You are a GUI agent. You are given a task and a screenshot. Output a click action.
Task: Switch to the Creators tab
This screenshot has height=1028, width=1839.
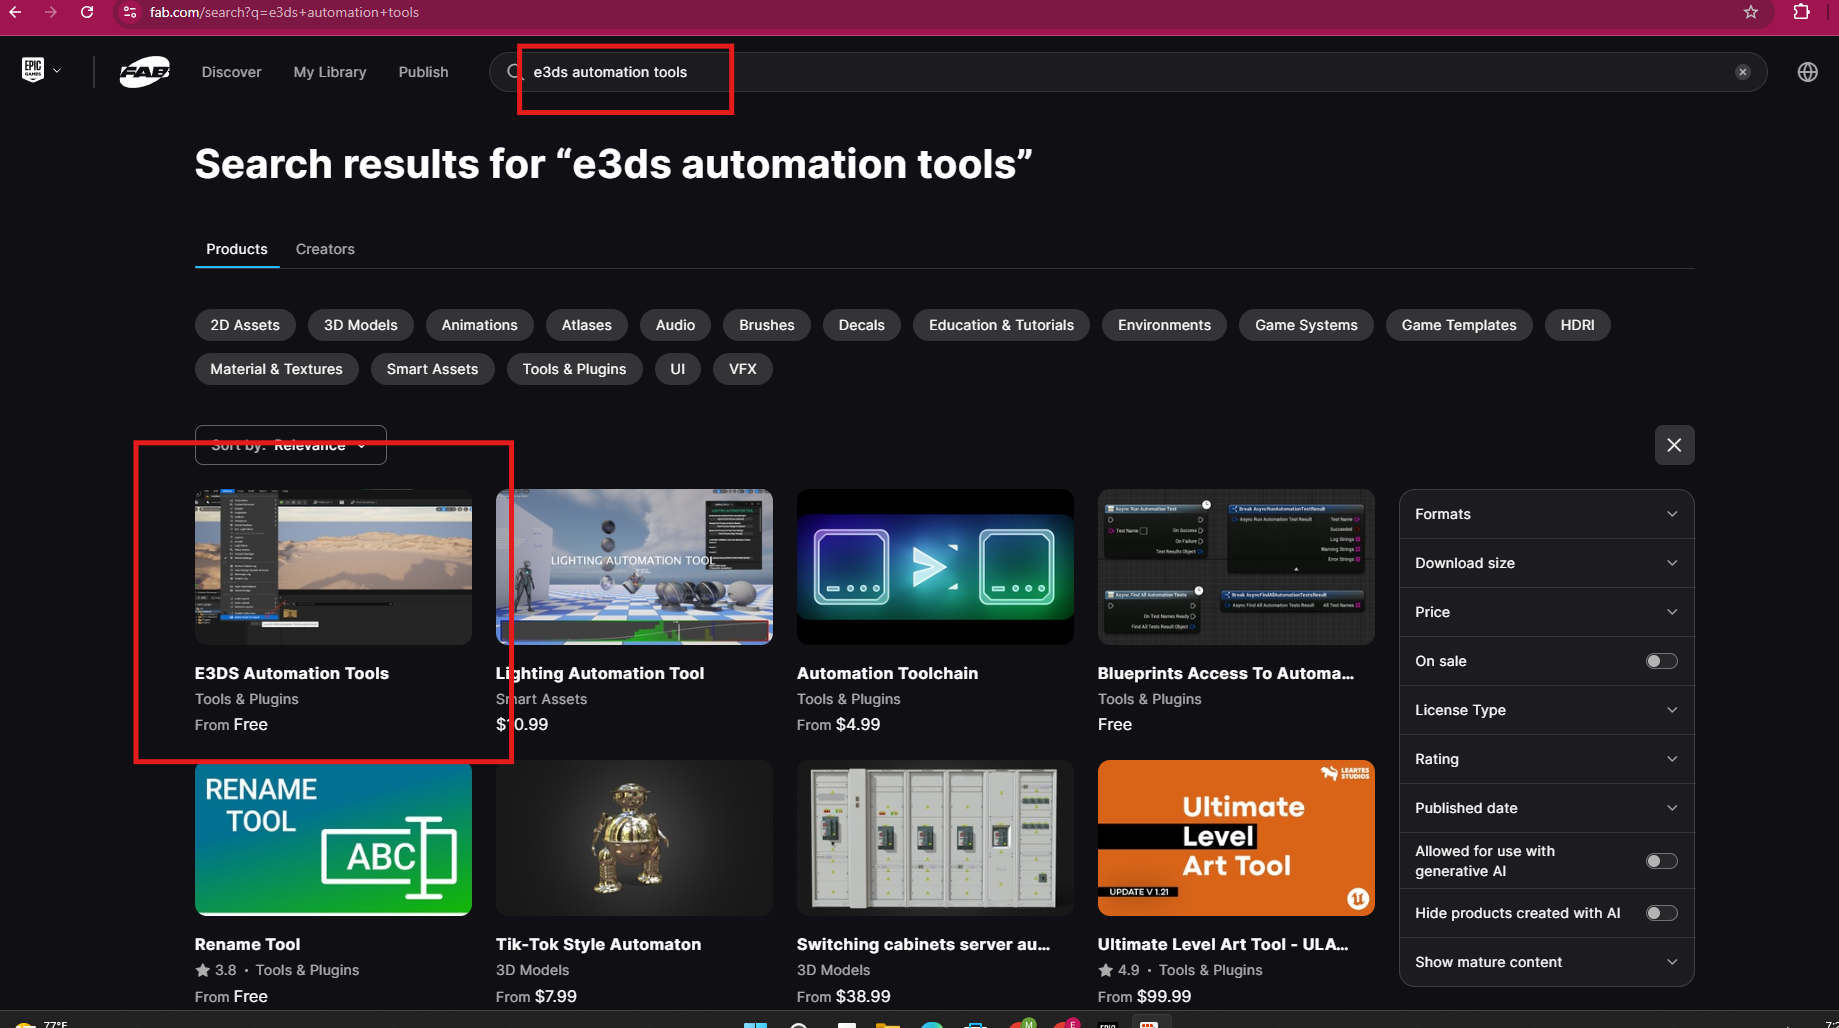tap(324, 249)
